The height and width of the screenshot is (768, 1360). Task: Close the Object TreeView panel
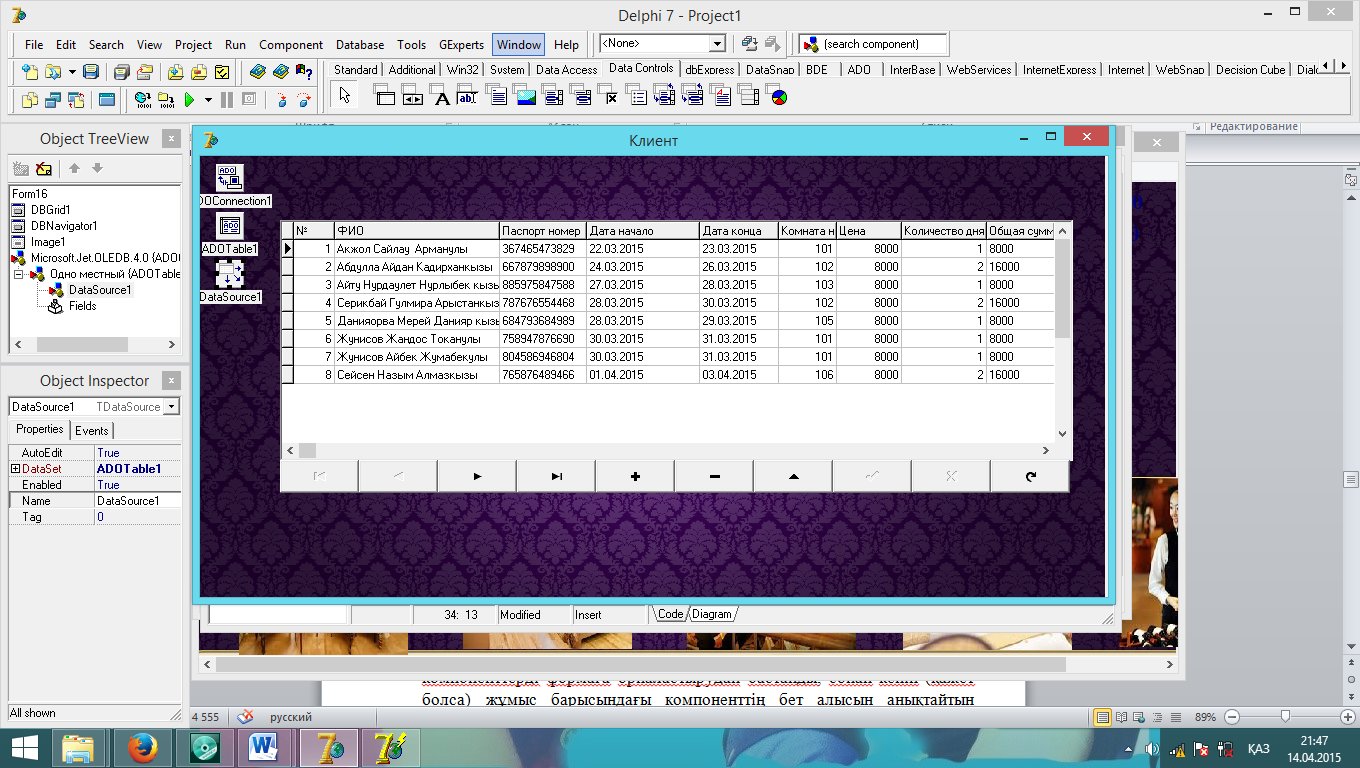[172, 139]
